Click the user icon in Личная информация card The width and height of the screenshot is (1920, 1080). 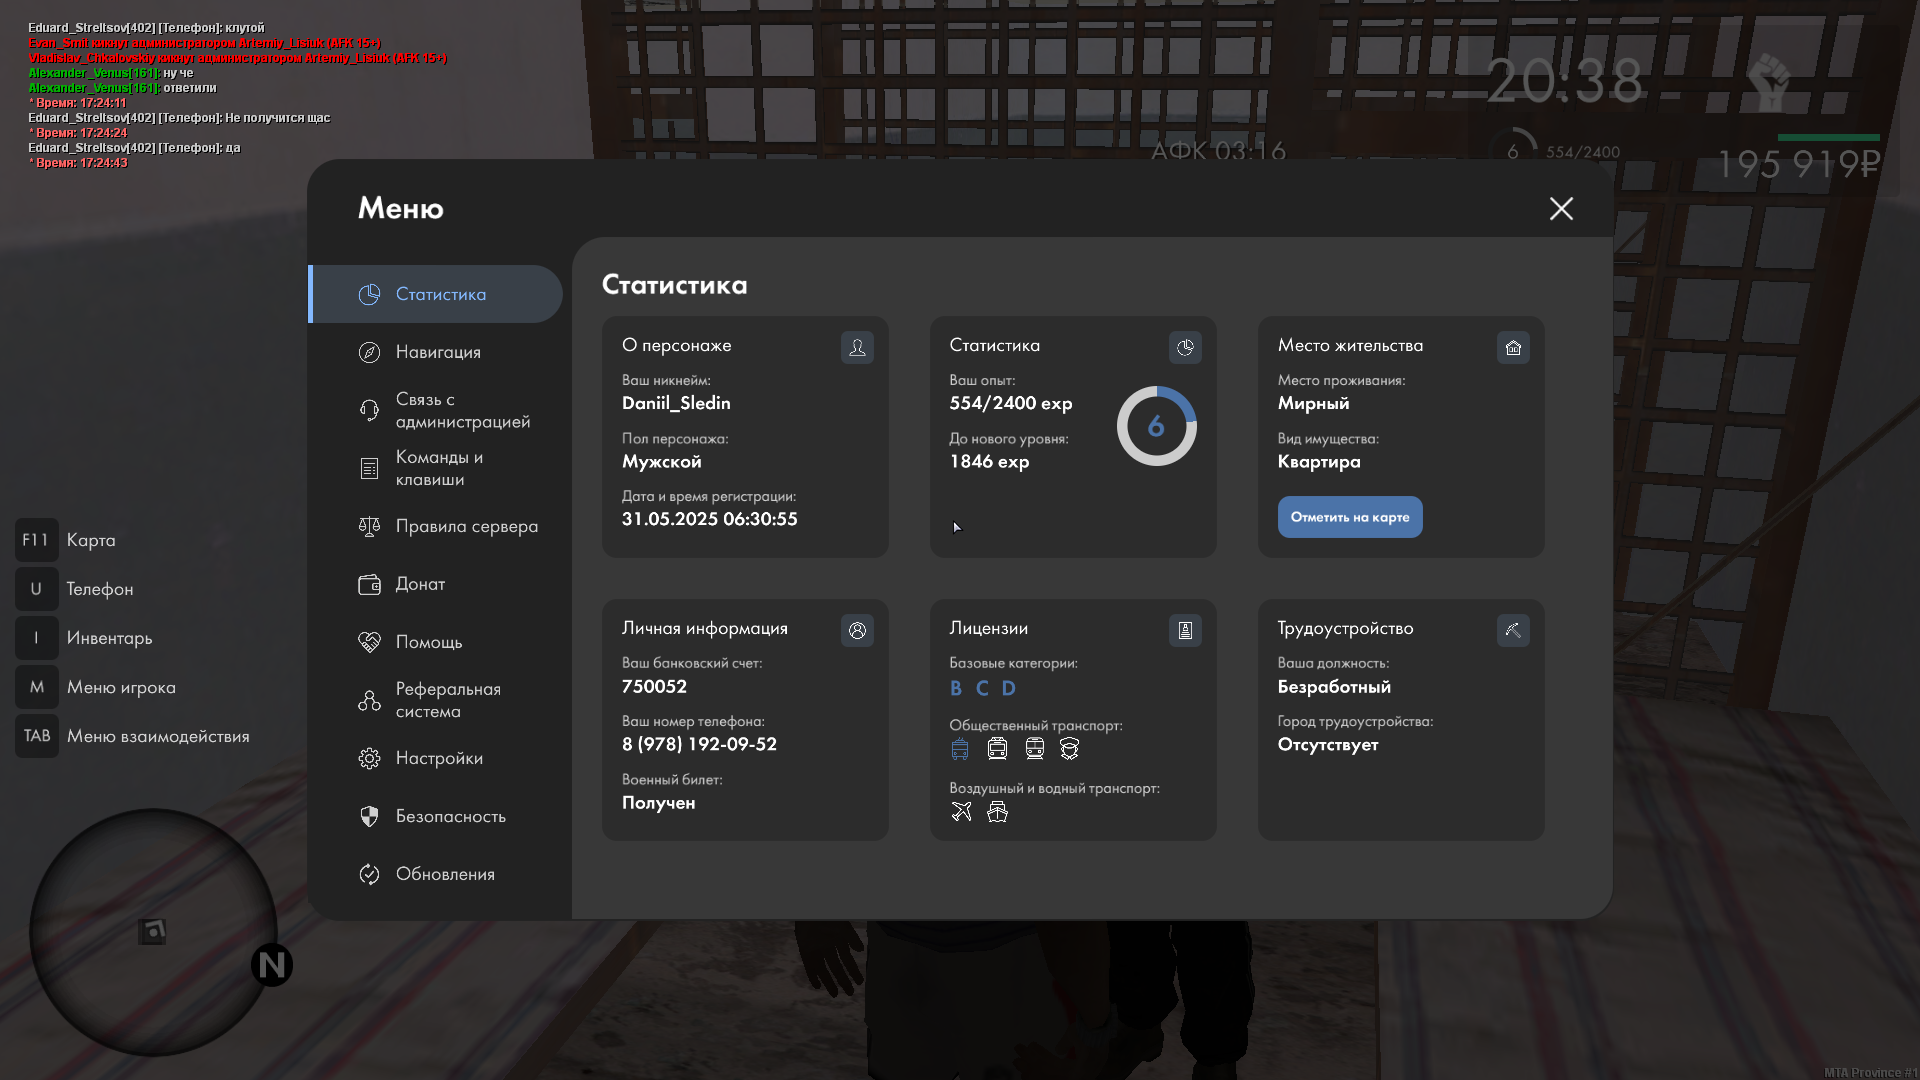click(857, 630)
